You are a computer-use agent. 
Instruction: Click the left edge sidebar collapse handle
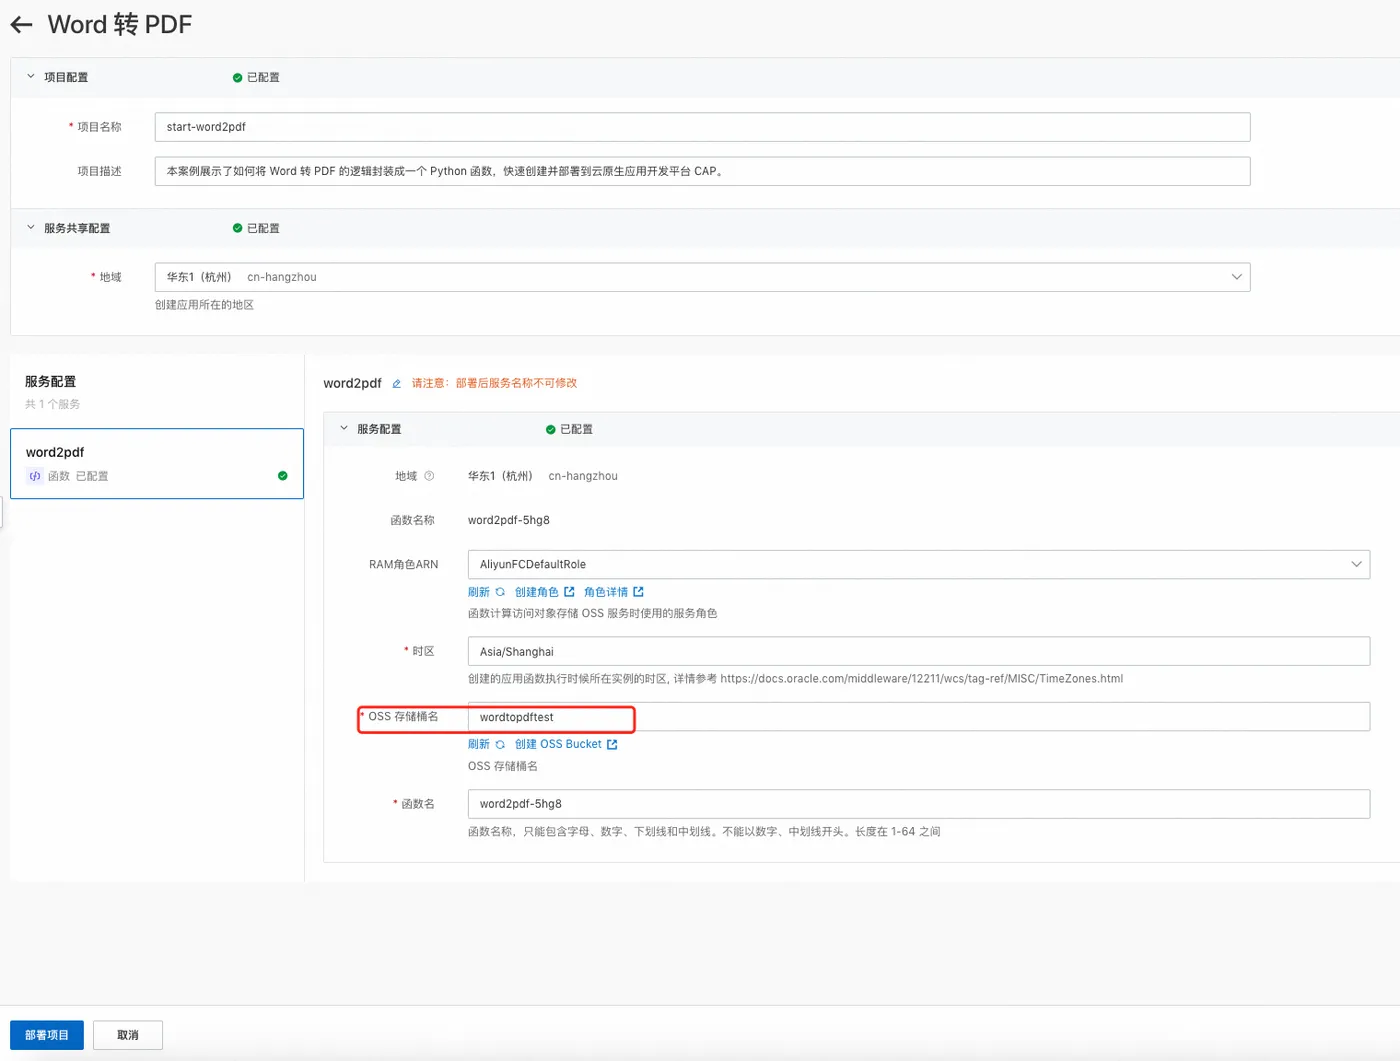point(2,513)
